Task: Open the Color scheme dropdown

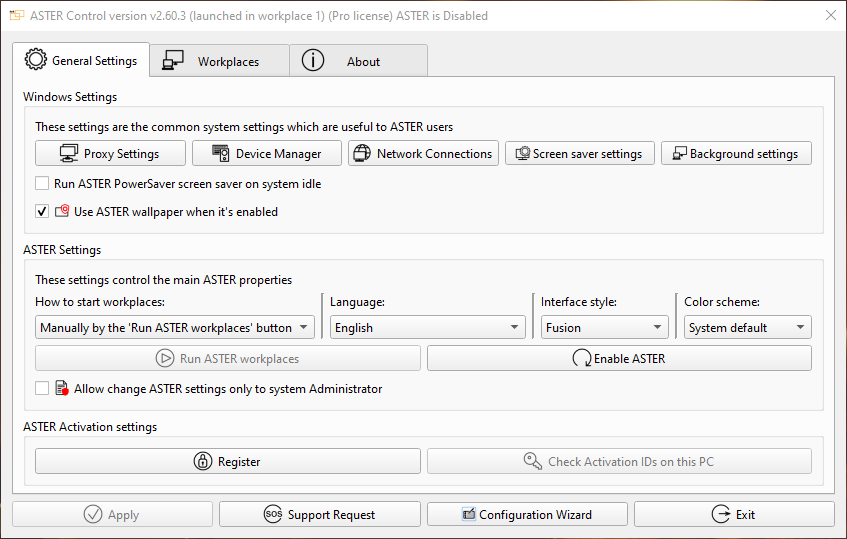Action: coord(748,327)
